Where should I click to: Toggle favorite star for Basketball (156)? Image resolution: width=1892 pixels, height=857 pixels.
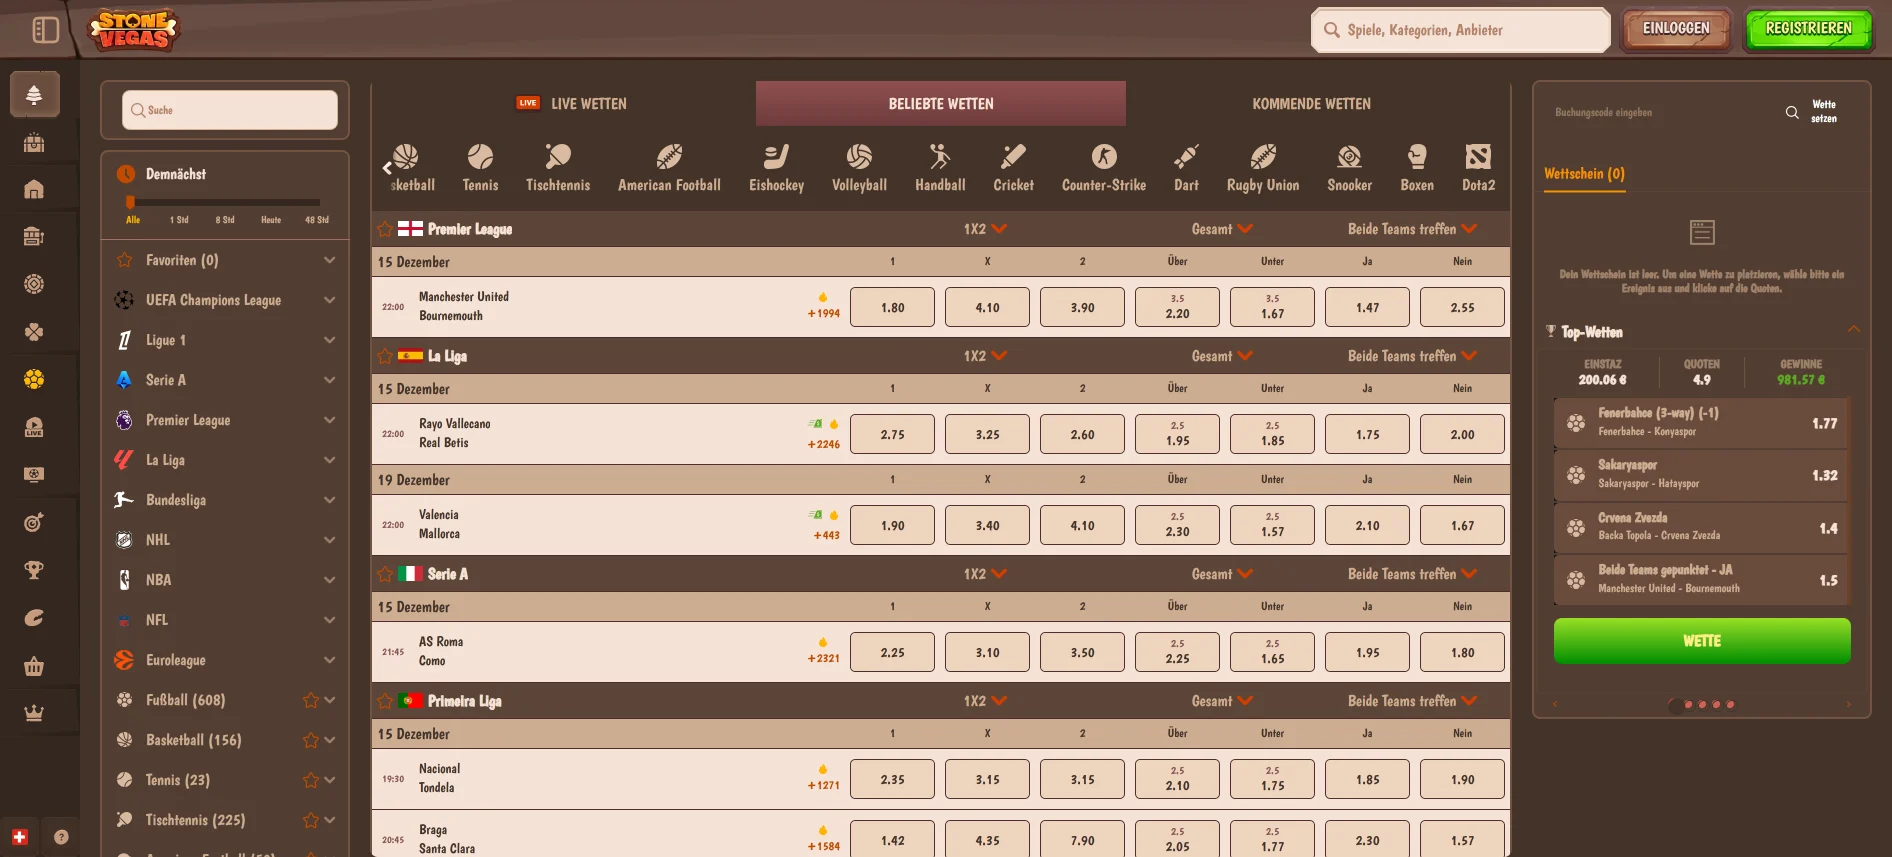point(311,740)
